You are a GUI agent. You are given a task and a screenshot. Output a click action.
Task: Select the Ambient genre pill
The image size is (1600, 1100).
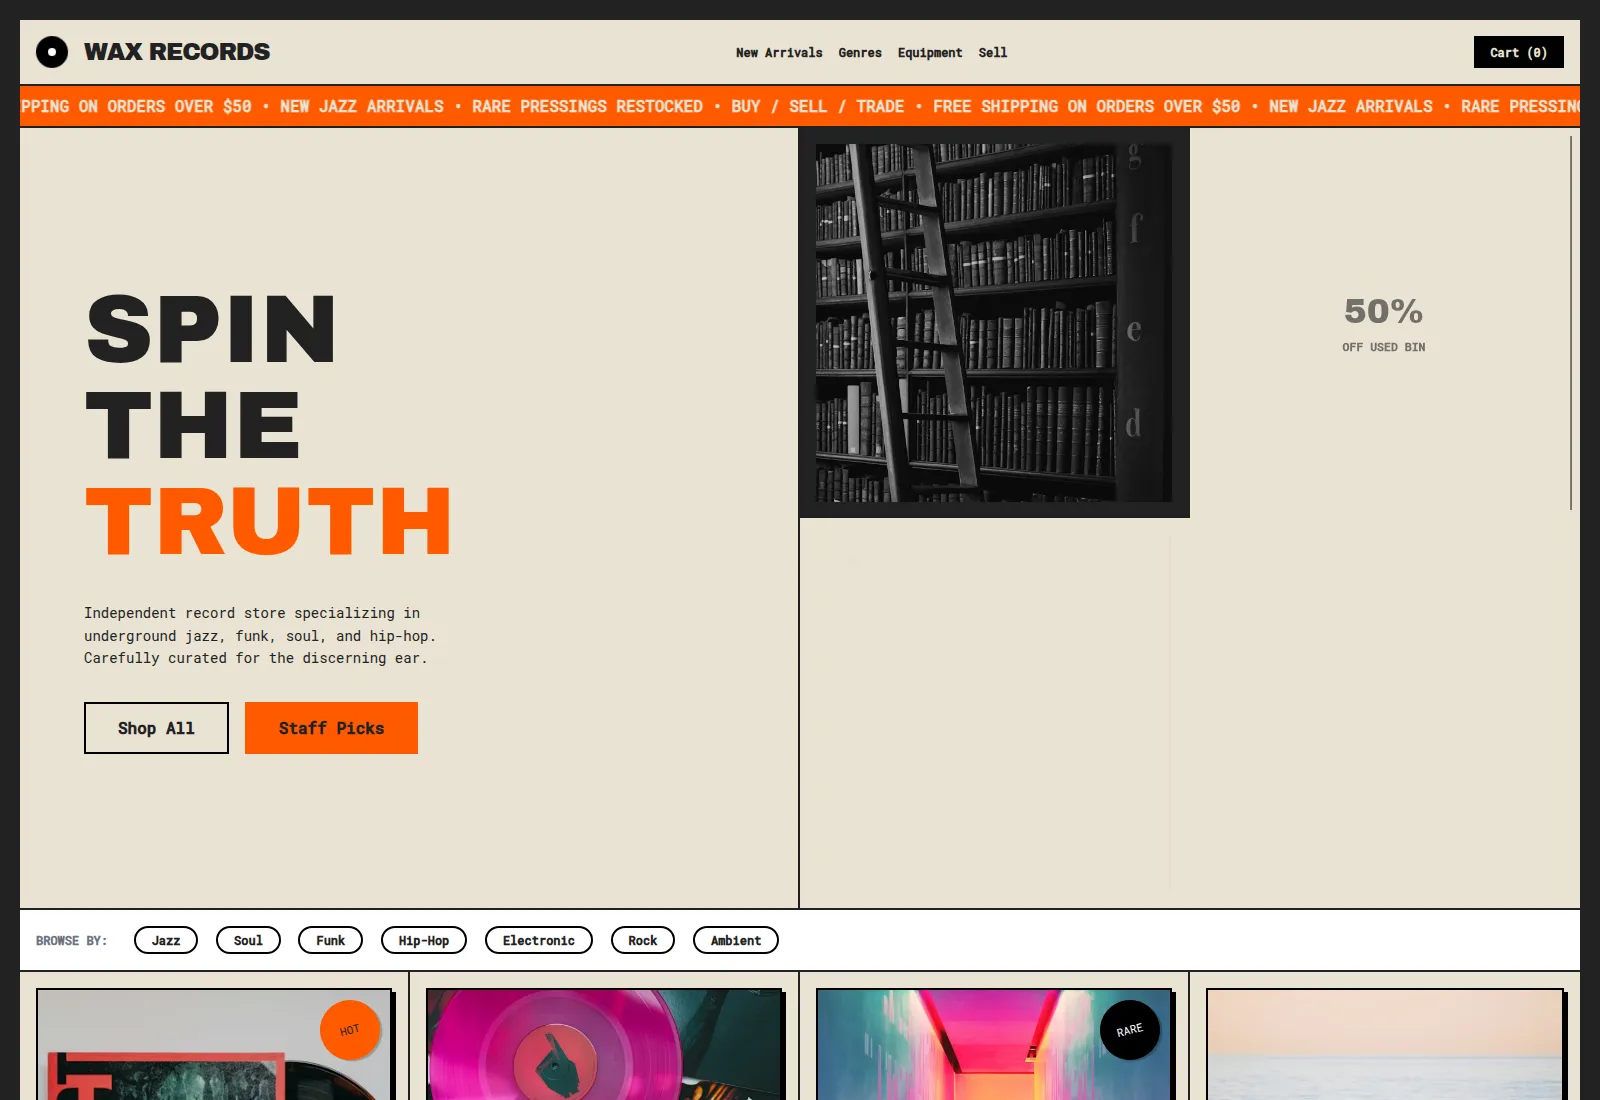point(736,940)
